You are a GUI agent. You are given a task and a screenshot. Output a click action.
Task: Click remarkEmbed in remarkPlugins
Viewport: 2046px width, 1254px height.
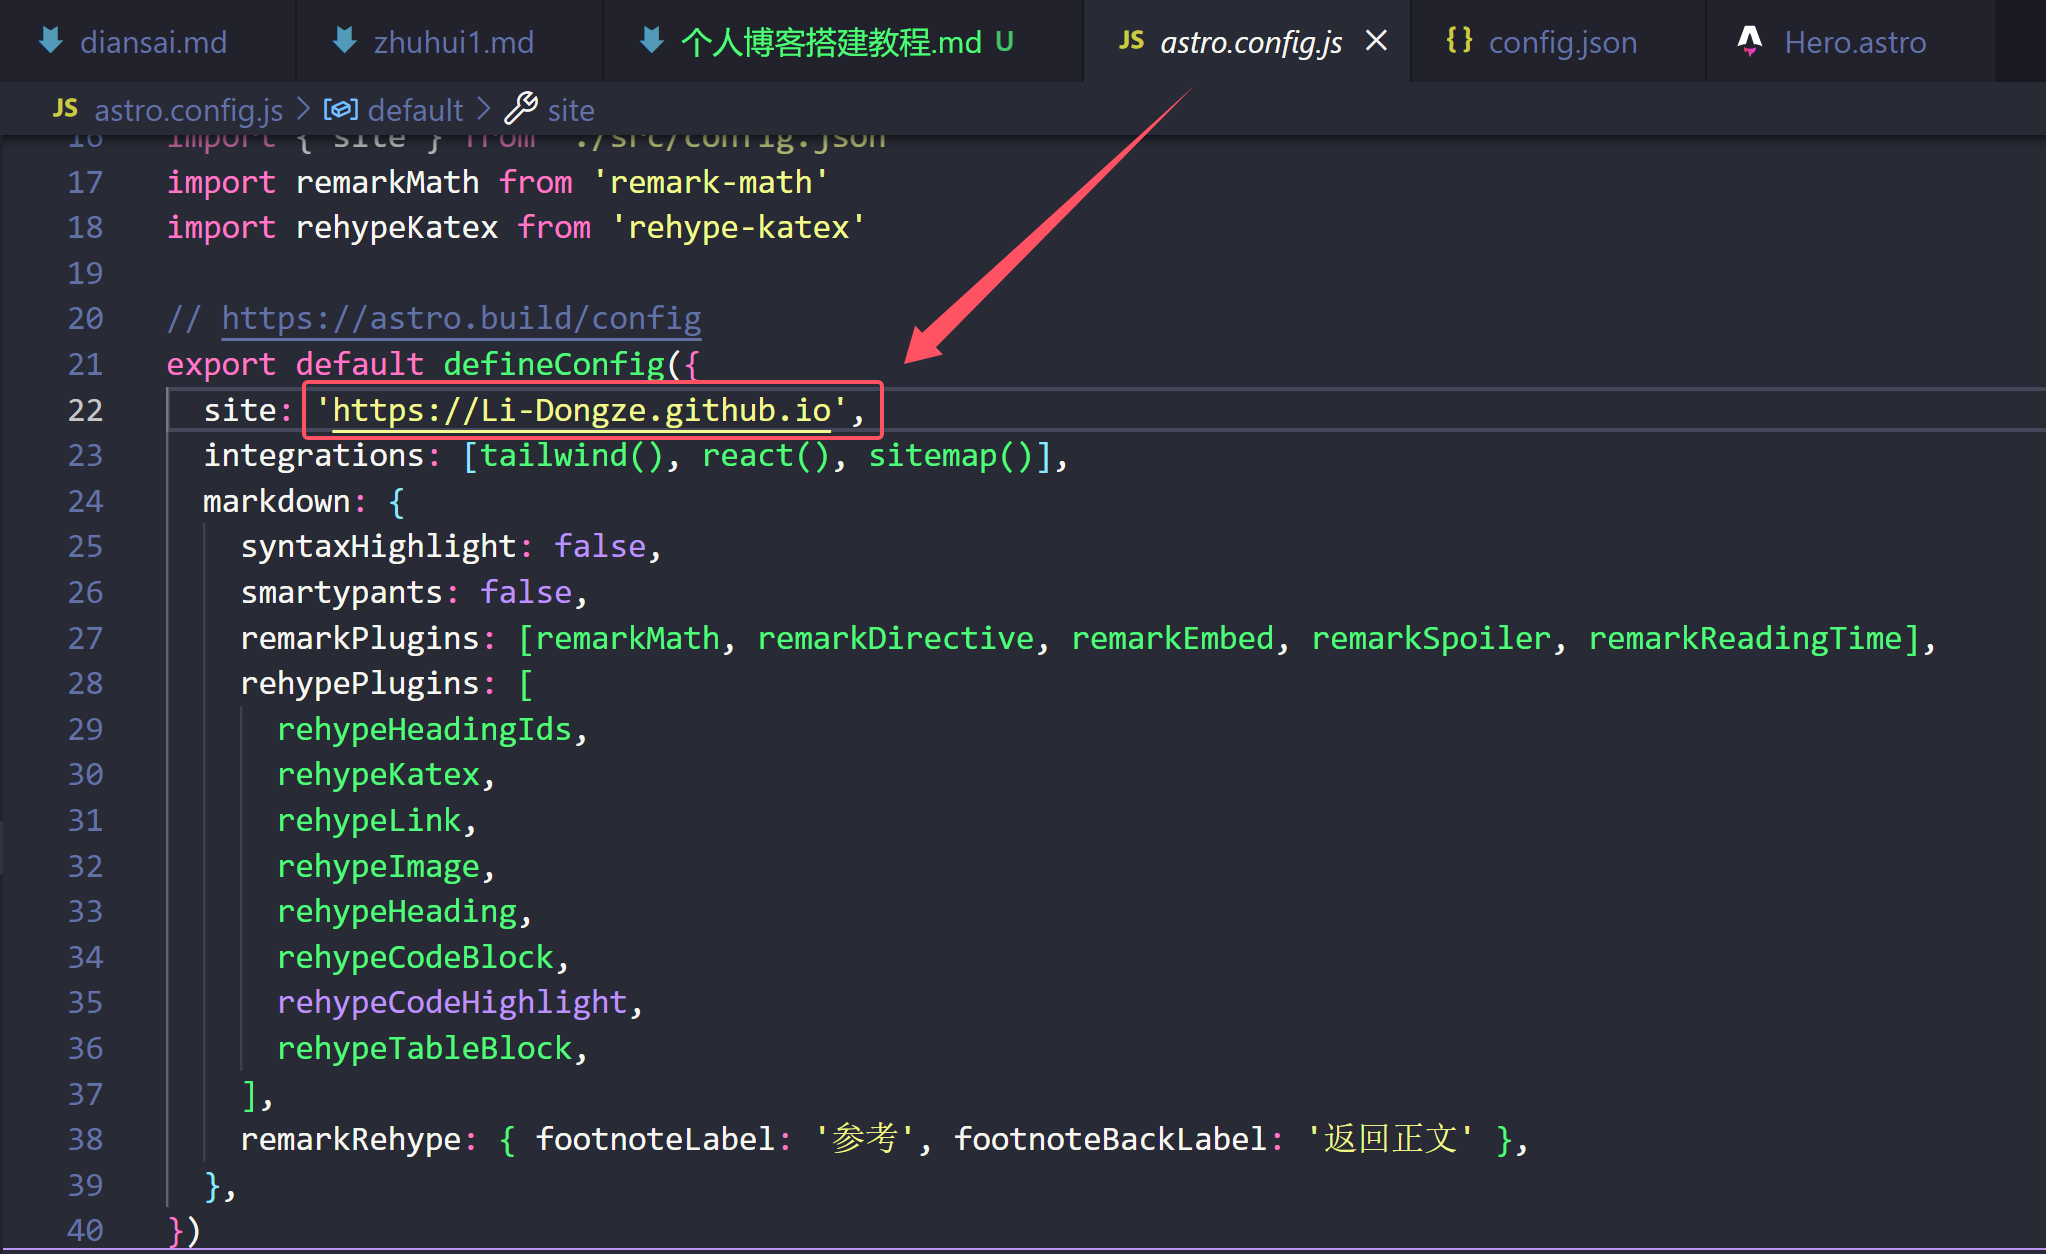pos(1172,639)
